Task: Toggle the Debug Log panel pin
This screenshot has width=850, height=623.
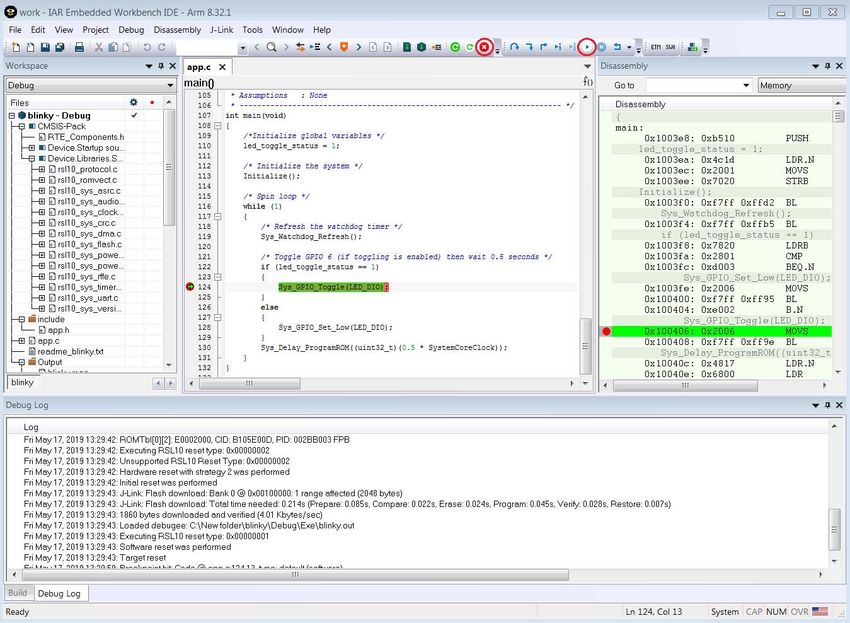Action: 827,405
